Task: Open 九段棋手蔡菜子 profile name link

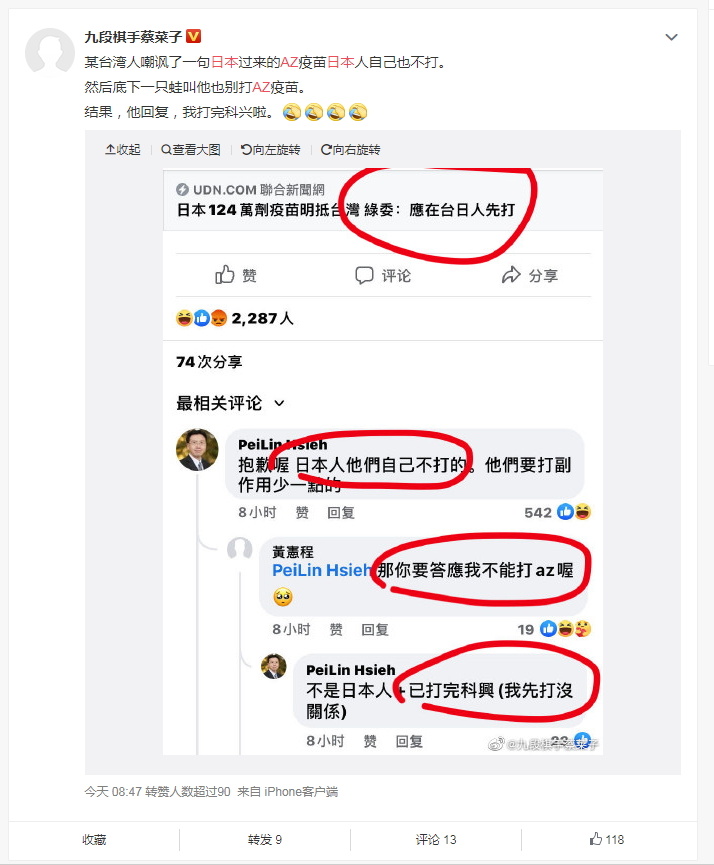Action: (133, 37)
